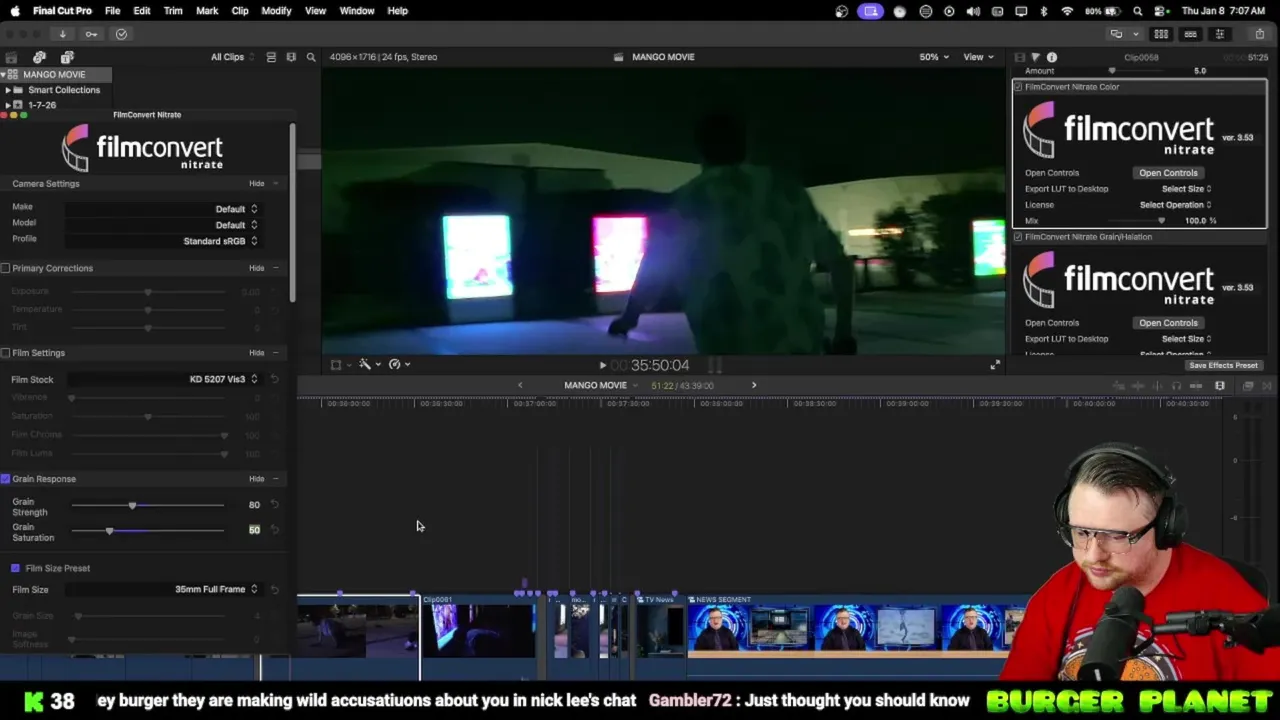
Task: Open the Trim menu
Action: (173, 11)
